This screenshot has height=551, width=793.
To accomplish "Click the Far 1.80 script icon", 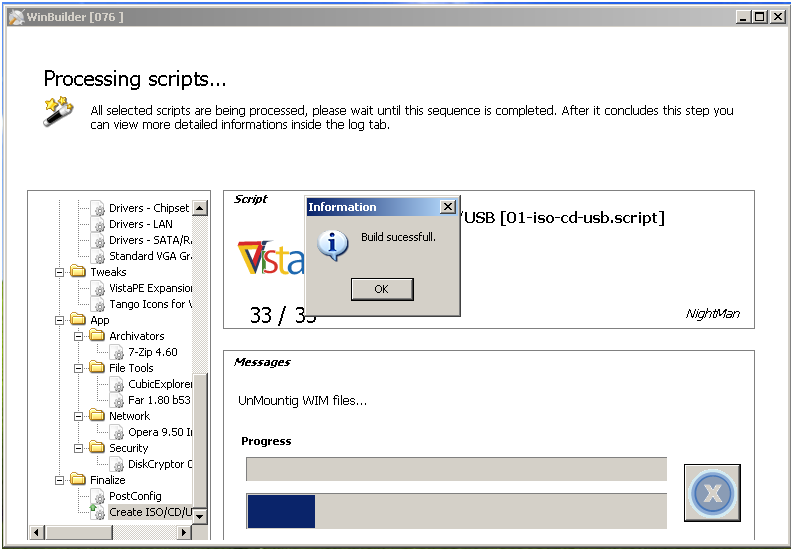I will [117, 400].
